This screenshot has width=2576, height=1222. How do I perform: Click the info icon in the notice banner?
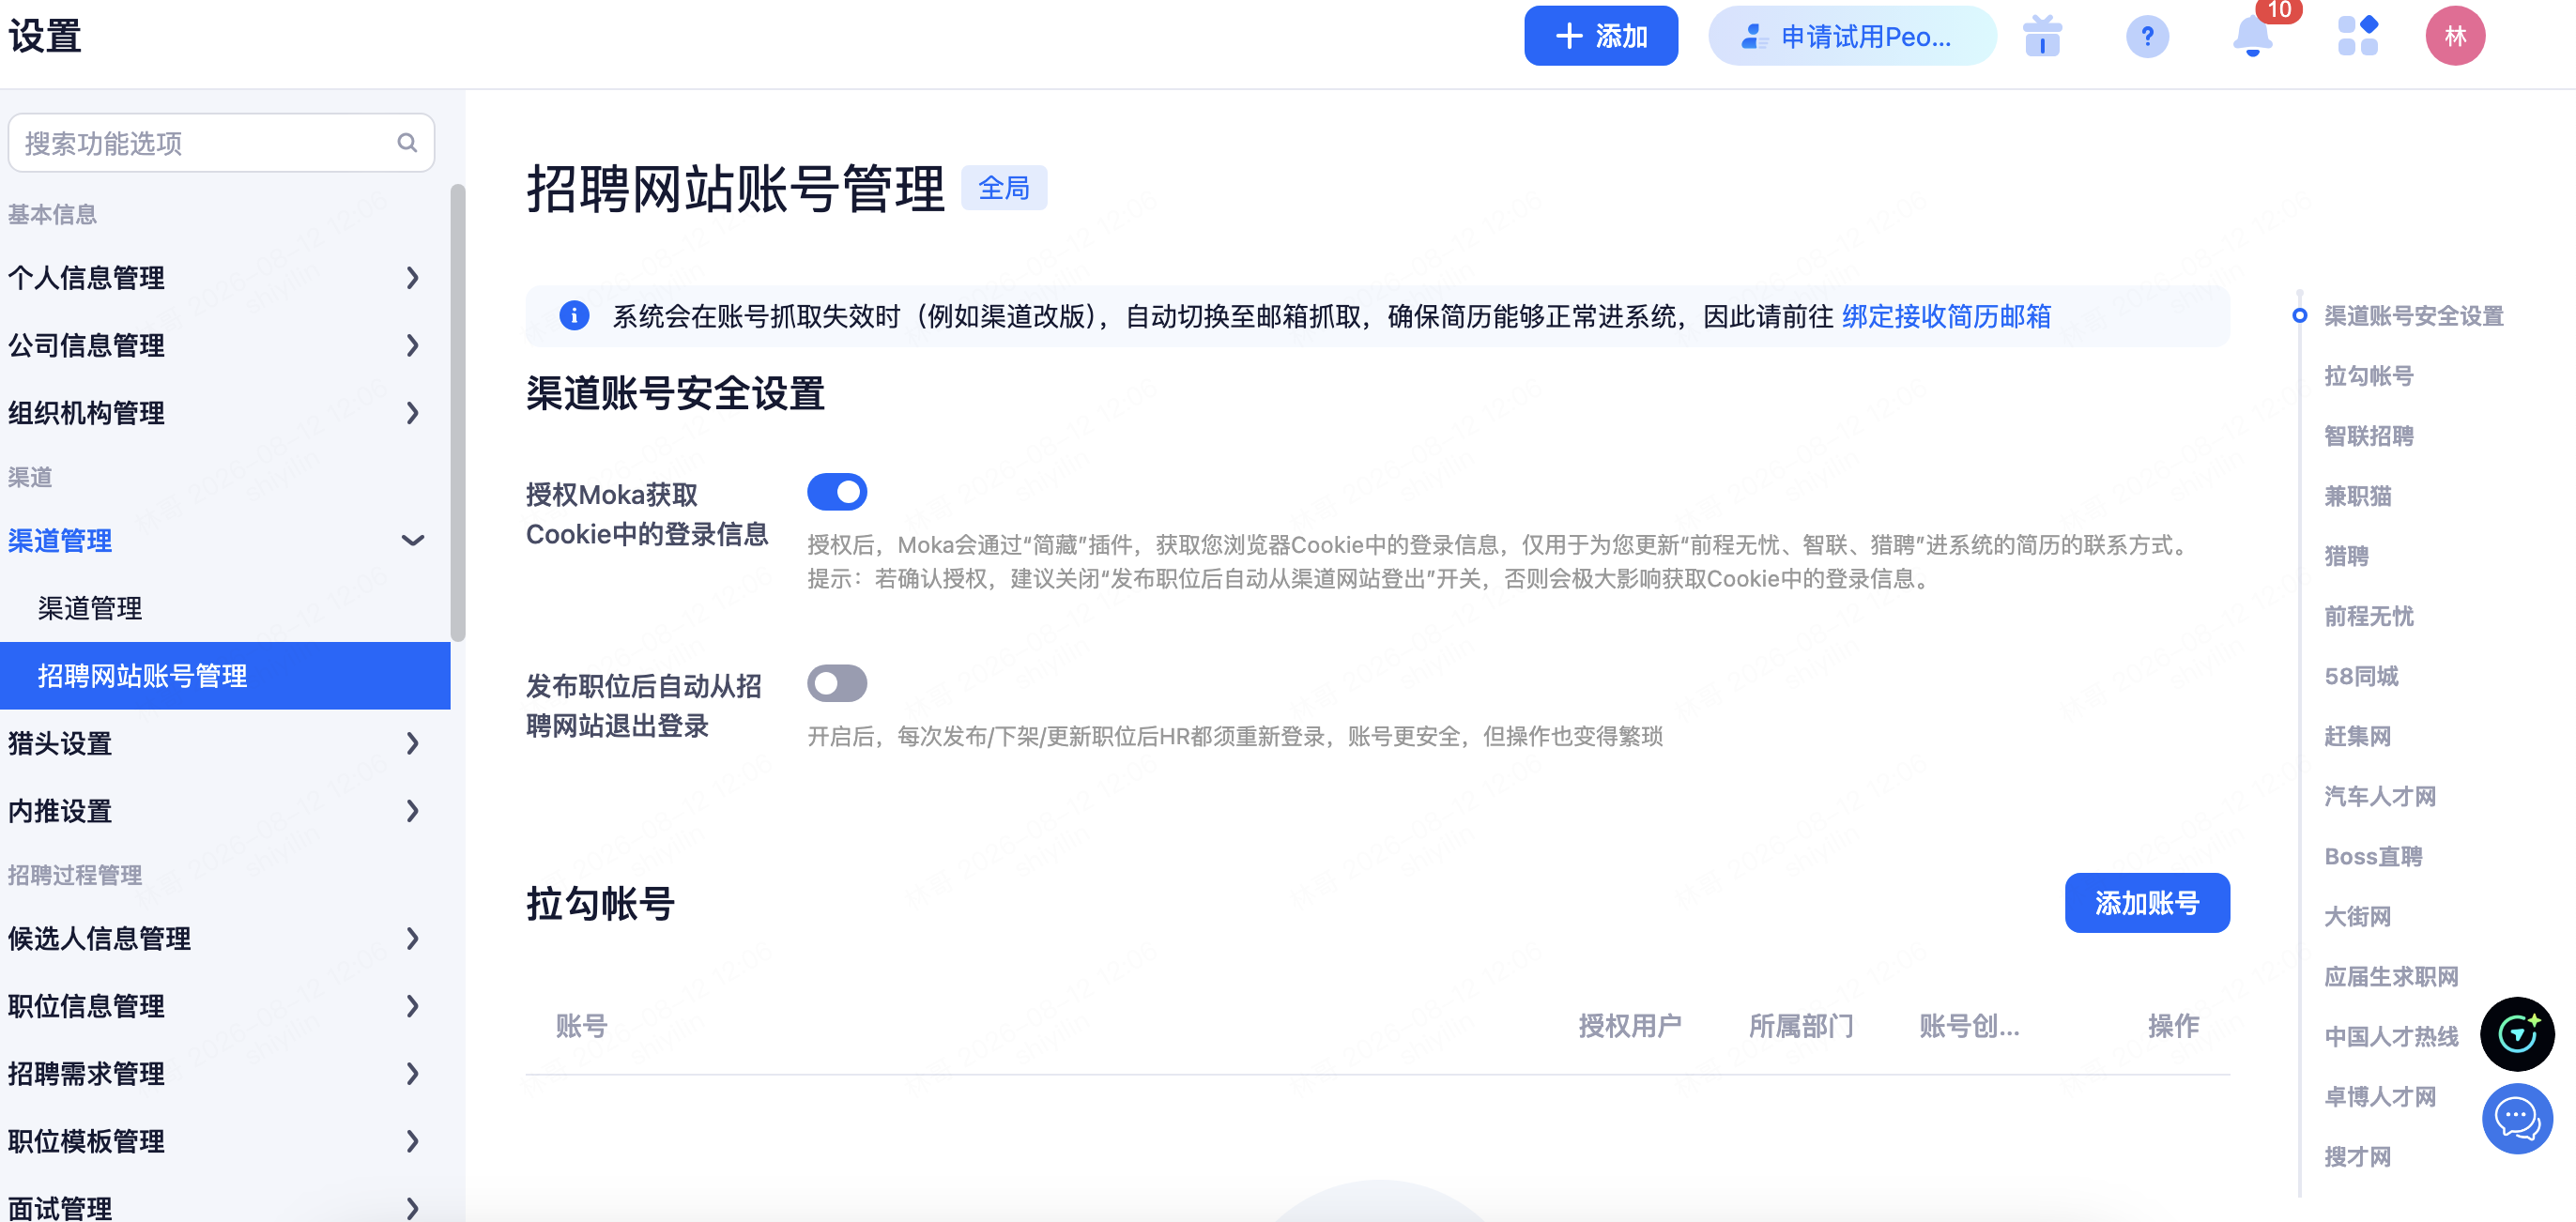[x=574, y=316]
